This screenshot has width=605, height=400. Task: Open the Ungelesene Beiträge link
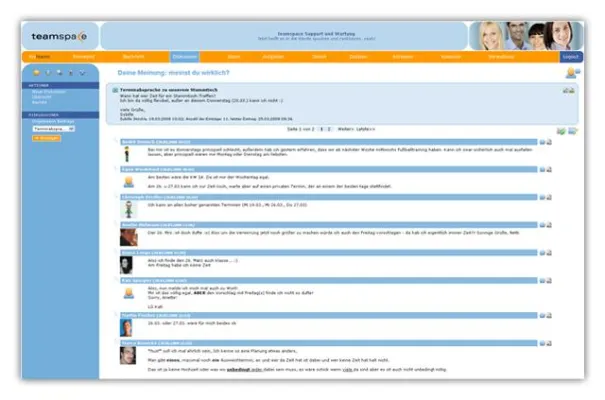(53, 121)
